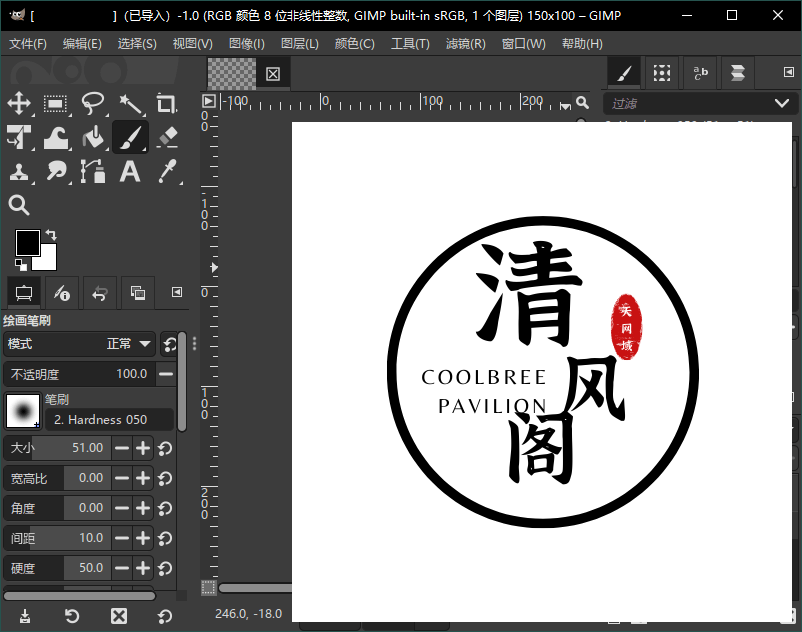Image resolution: width=802 pixels, height=632 pixels.
Task: Click the black foreground color swatch
Action: click(27, 242)
